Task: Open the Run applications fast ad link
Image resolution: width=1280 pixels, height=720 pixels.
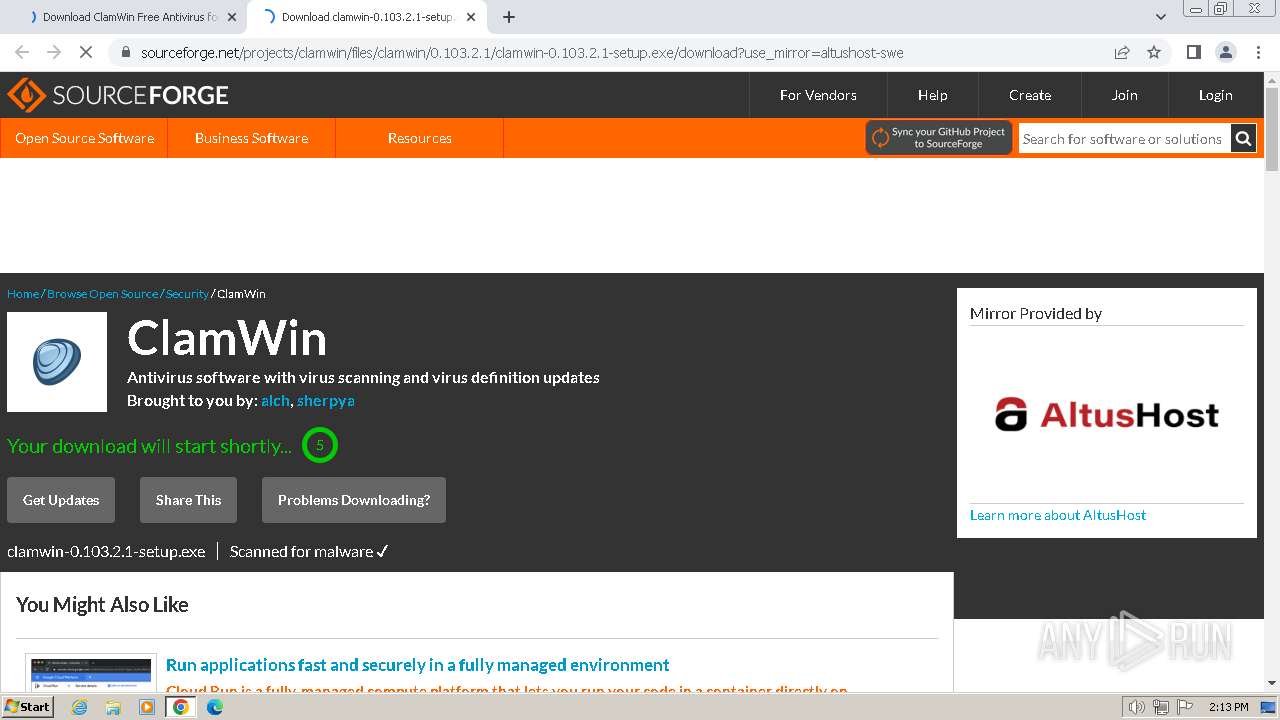Action: pos(418,665)
